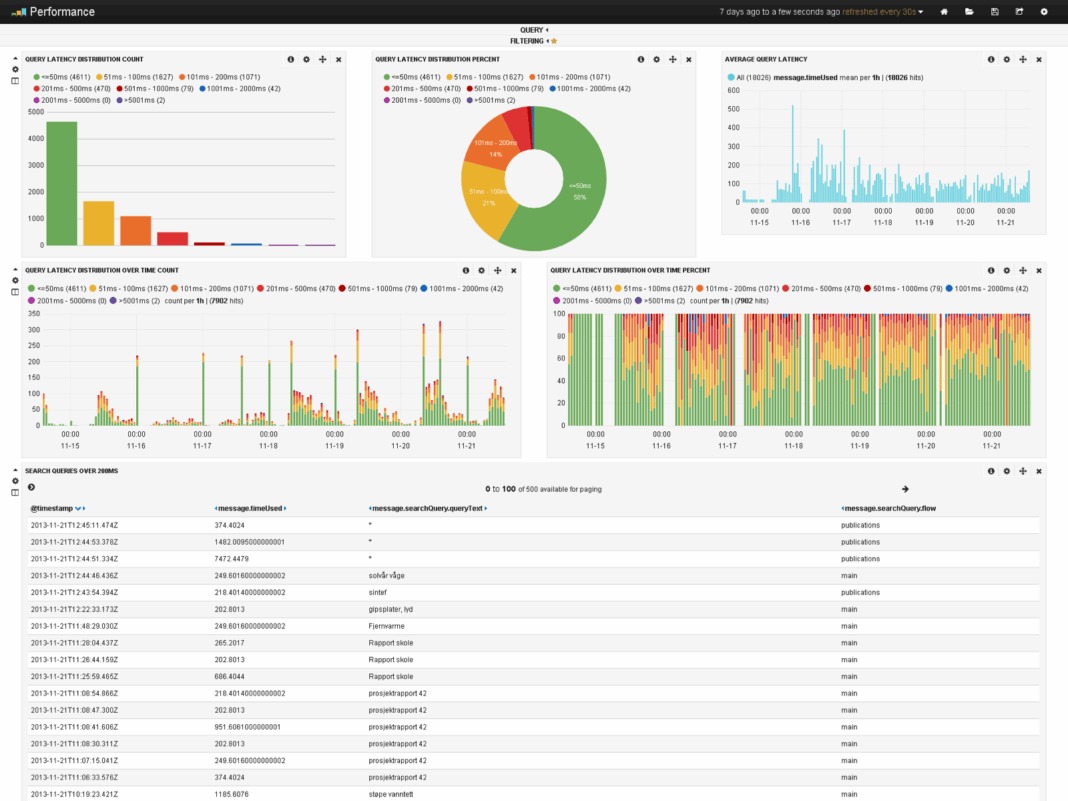Screen dimensions: 1068x801
Task: Toggle 201ms - 500ms in Over Time Count legend
Action: (x=288, y=288)
